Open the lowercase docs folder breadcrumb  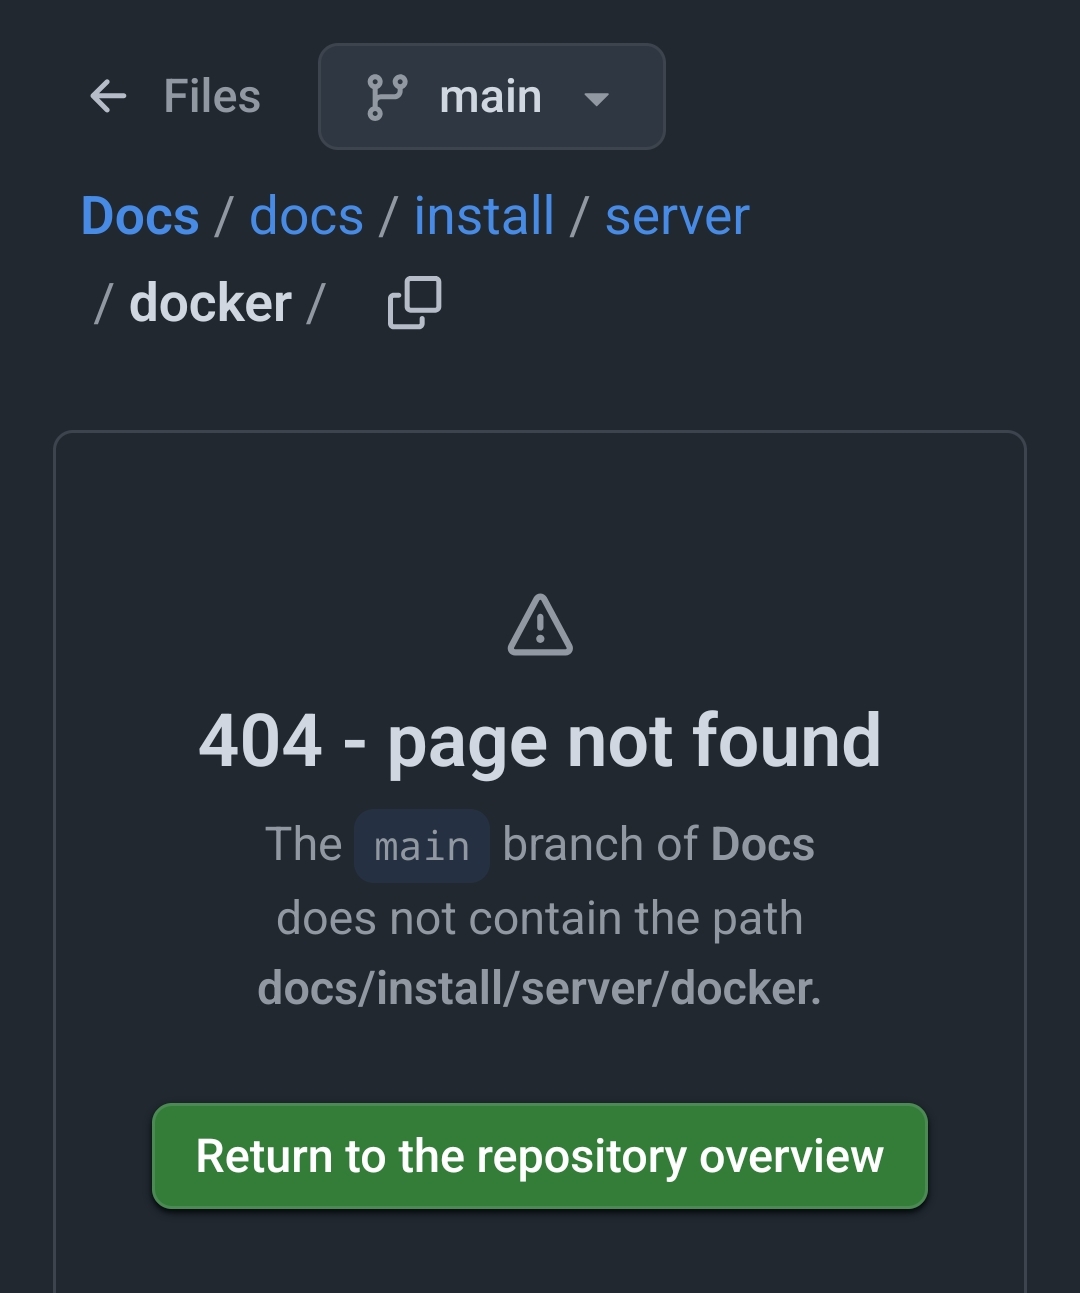306,216
